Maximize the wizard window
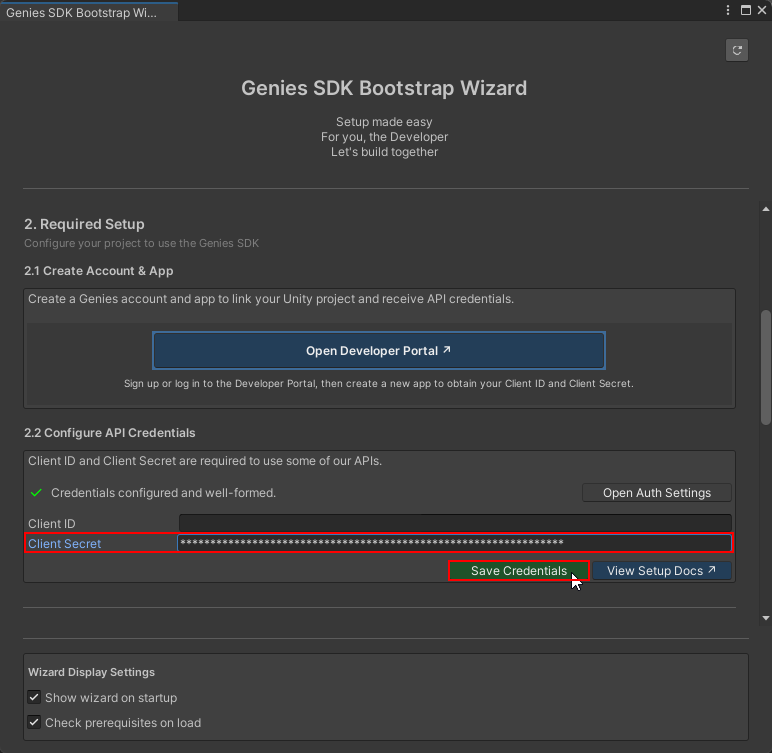The width and height of the screenshot is (772, 753). (745, 10)
